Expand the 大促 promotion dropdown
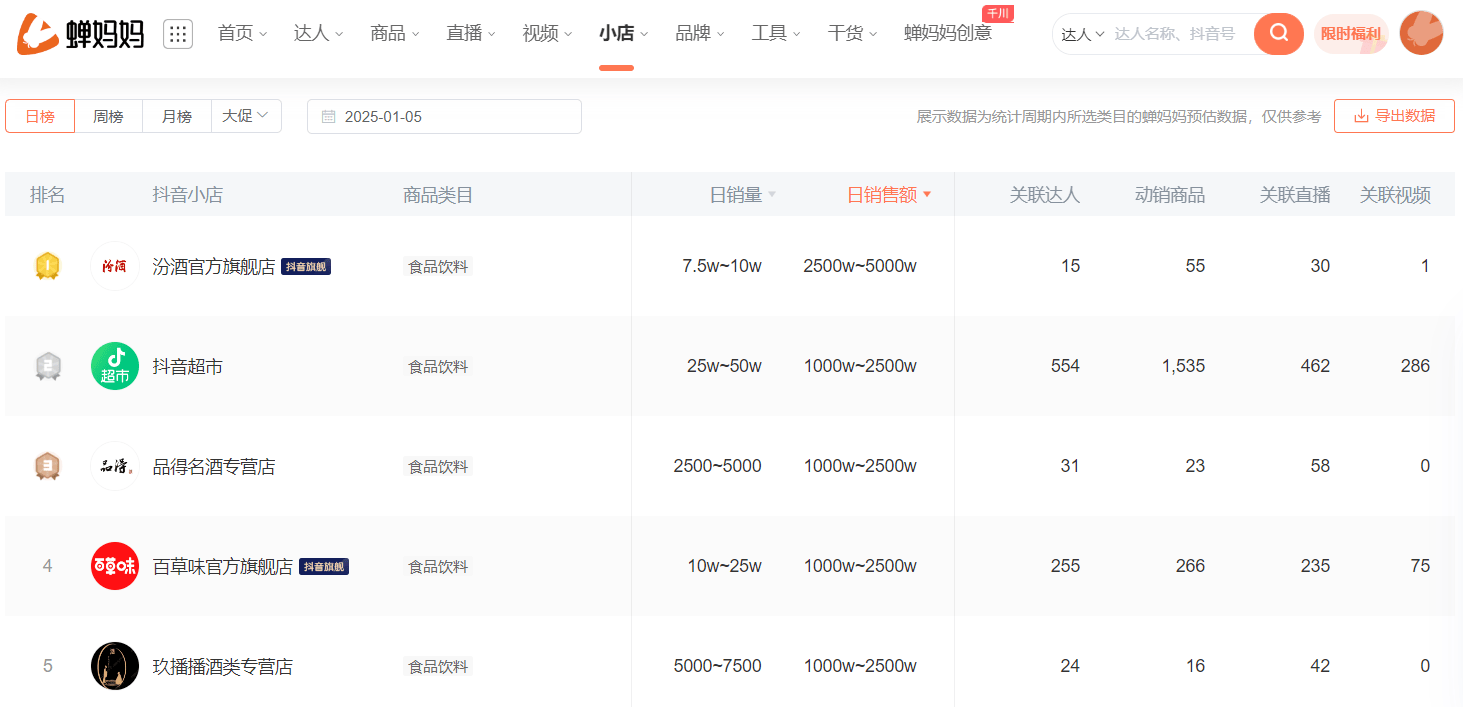Viewport: 1463px width, 707px height. point(246,116)
